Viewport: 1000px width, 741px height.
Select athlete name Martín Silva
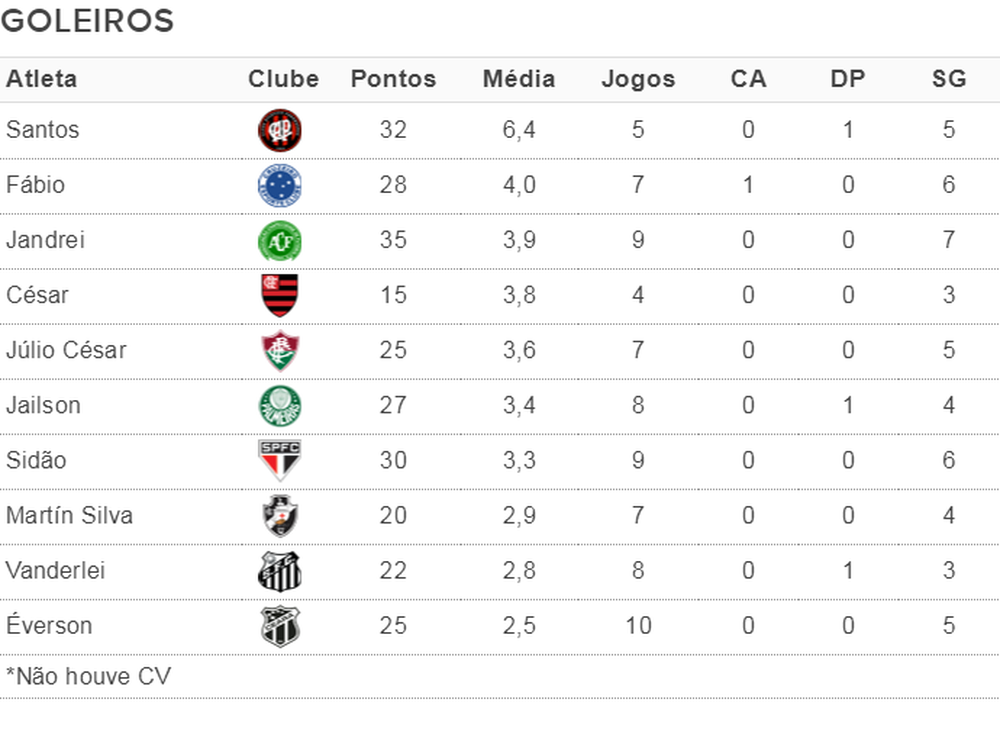tap(69, 516)
